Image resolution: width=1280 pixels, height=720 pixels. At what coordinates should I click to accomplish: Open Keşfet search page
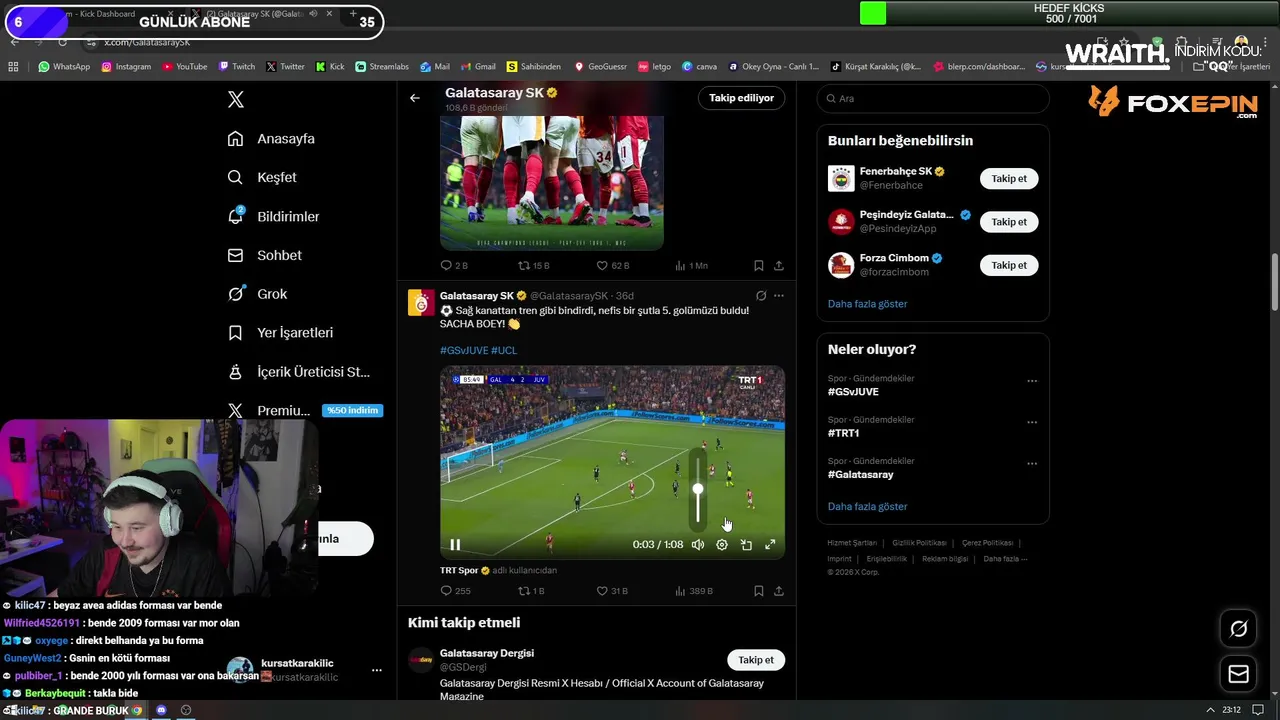262,177
